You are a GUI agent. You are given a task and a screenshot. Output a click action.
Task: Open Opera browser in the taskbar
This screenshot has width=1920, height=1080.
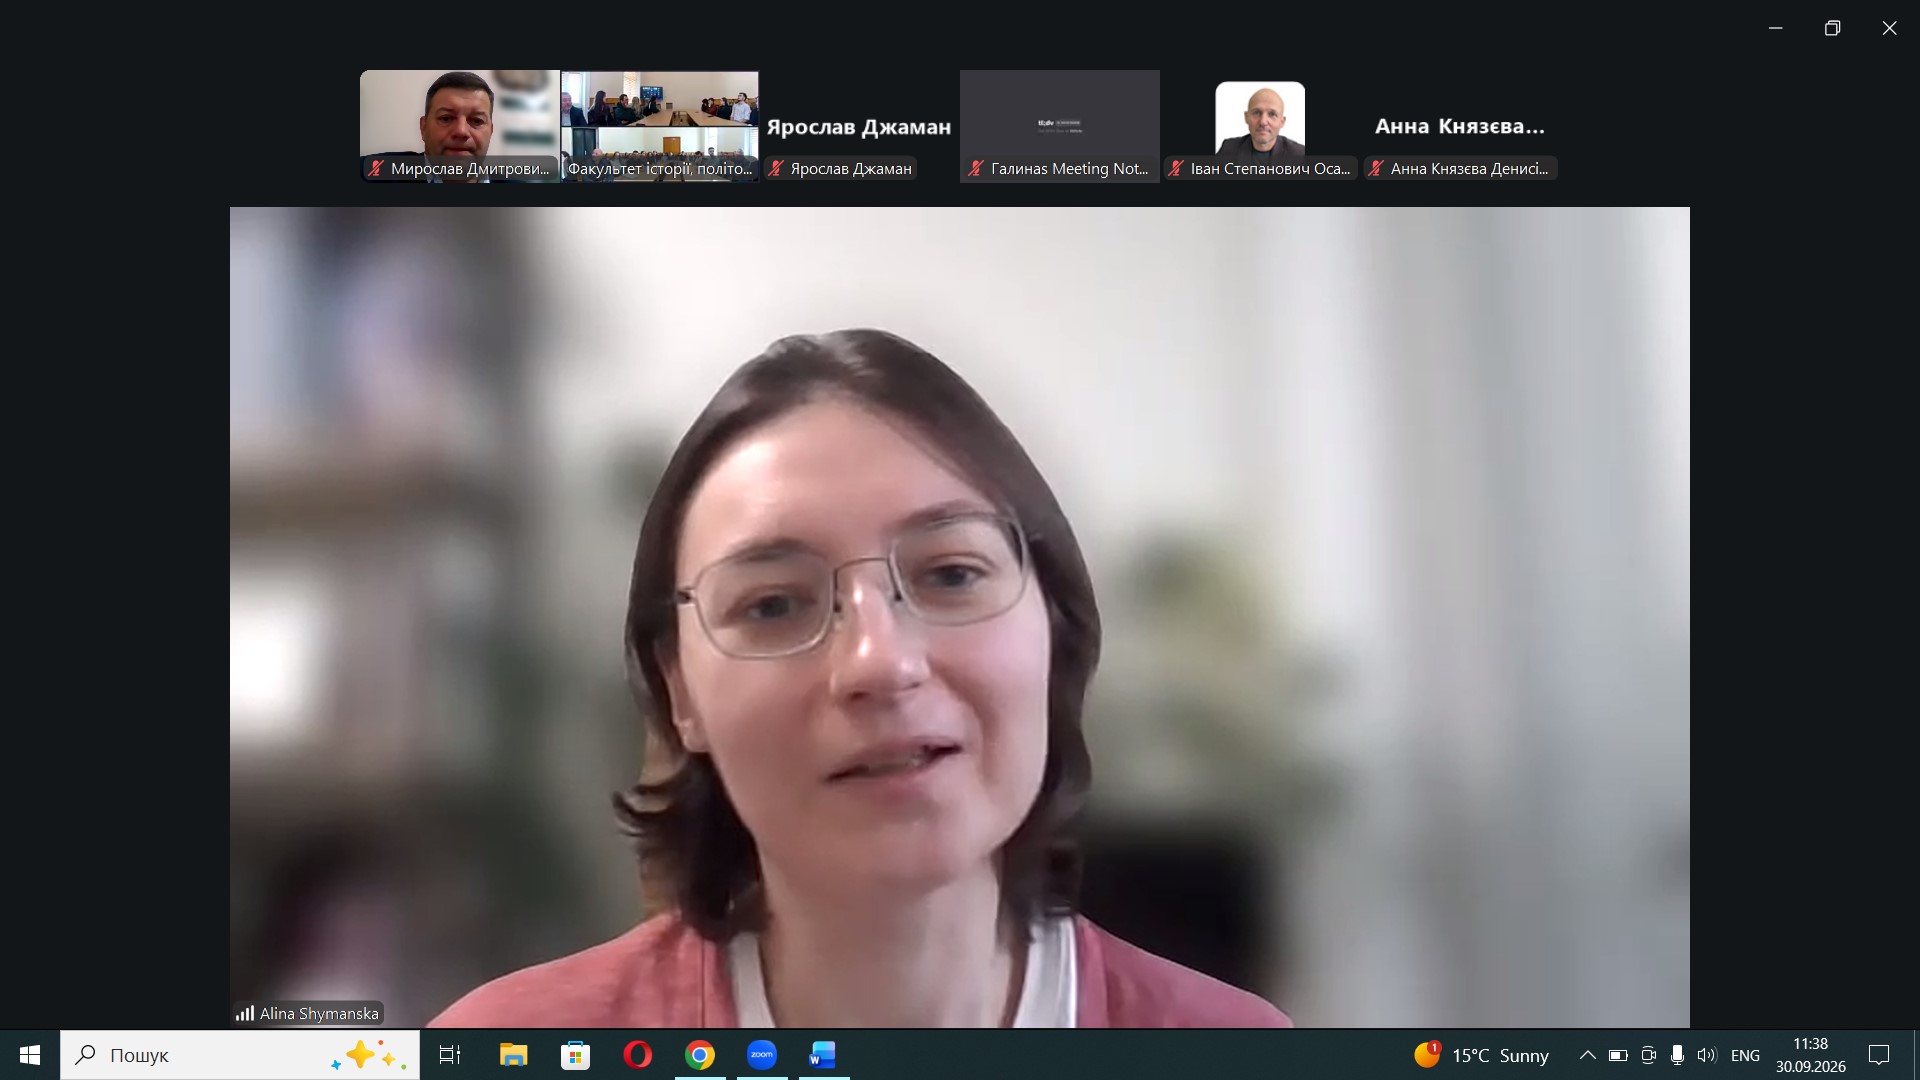[x=637, y=1055]
